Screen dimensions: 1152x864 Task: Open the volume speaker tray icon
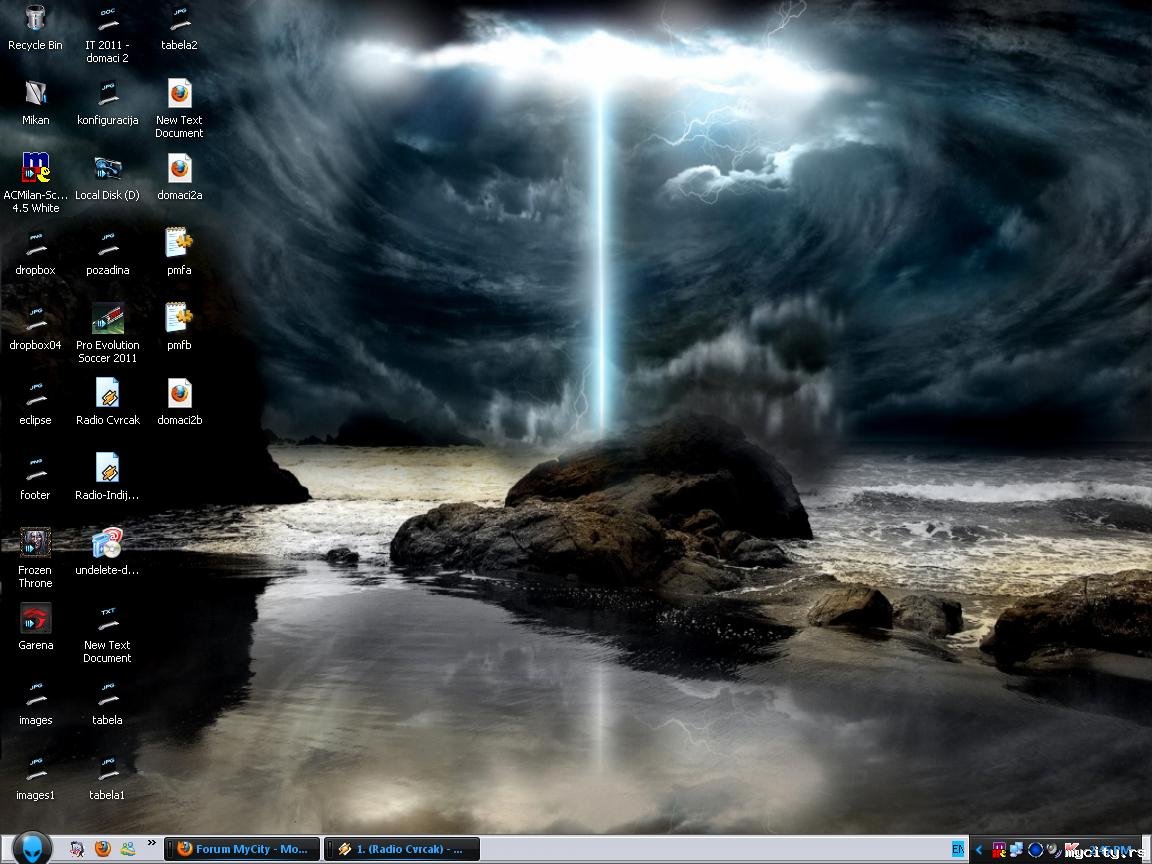[x=1052, y=849]
